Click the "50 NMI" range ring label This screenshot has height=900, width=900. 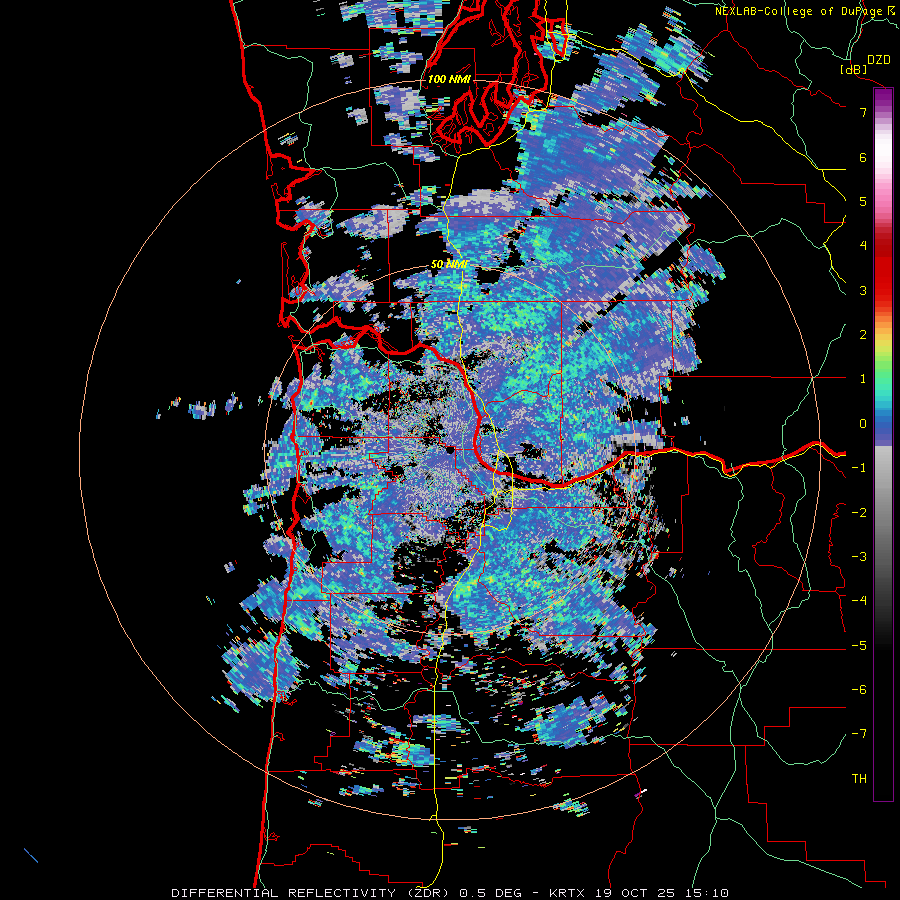pyautogui.click(x=449, y=265)
